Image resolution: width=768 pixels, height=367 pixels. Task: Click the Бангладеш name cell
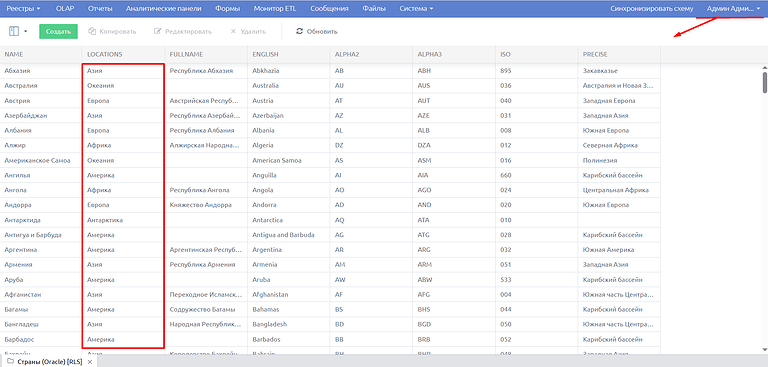pos(41,324)
